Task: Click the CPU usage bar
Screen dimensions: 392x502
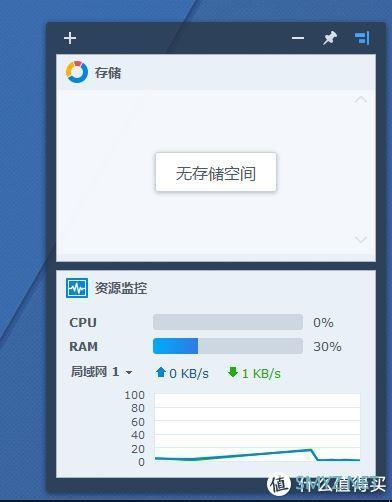Action: pos(228,322)
